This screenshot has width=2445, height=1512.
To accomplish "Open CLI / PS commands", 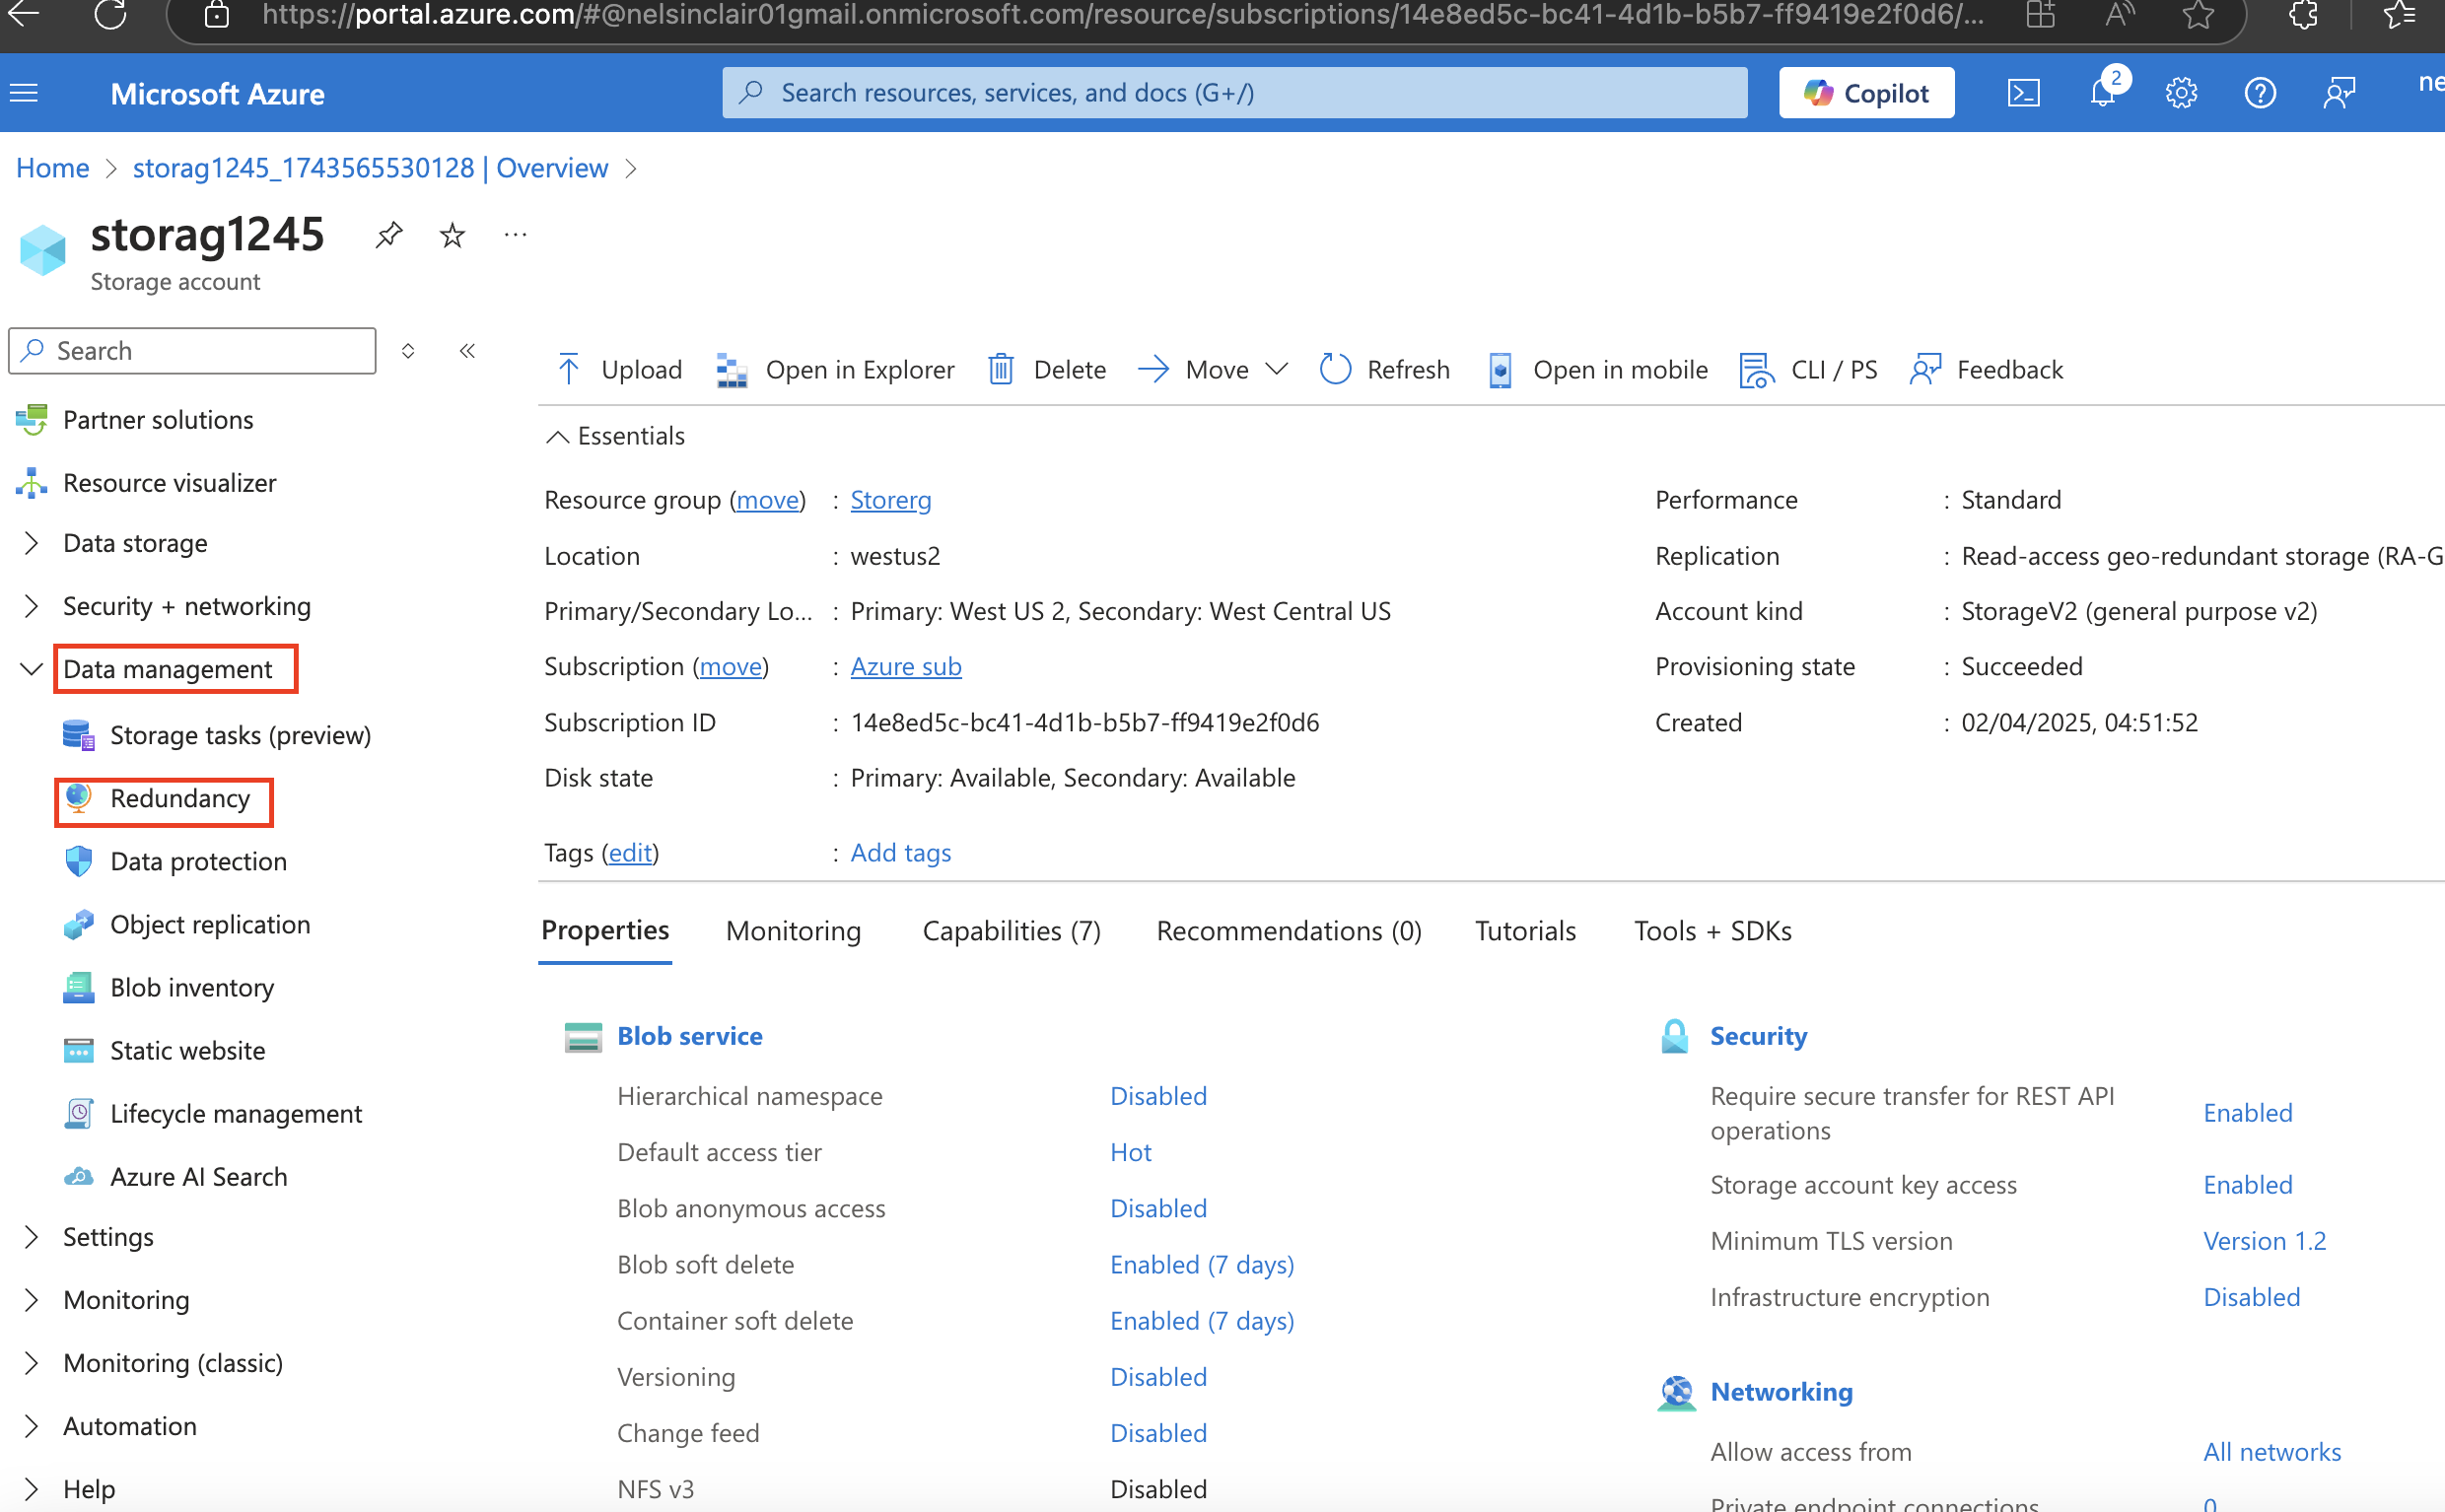I will [x=1808, y=369].
